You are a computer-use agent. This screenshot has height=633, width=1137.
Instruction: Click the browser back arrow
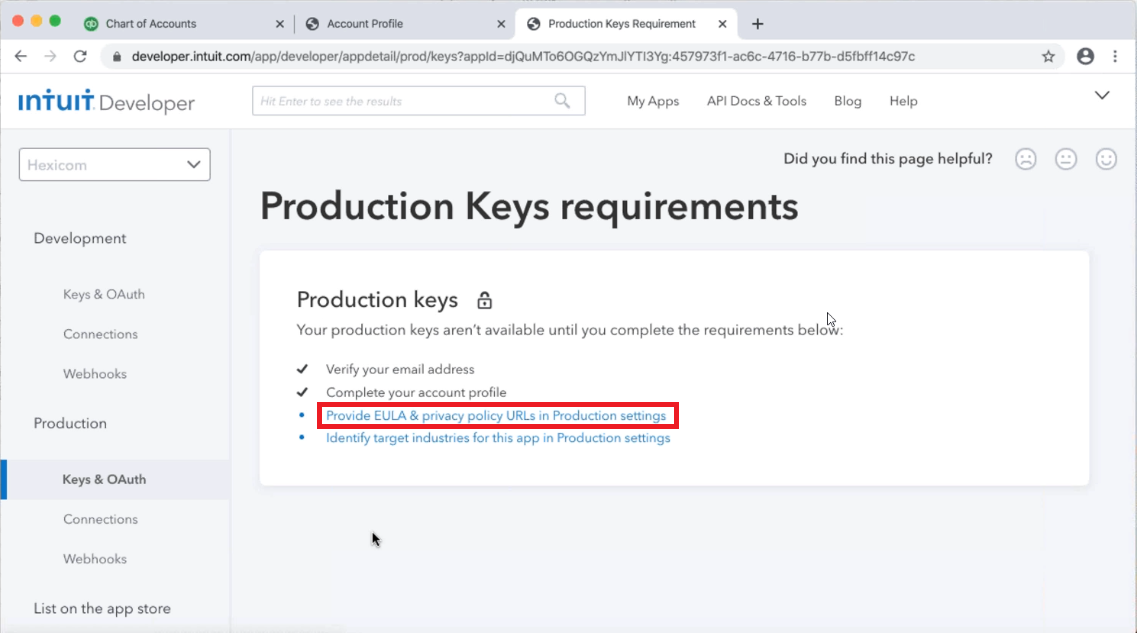pos(20,57)
